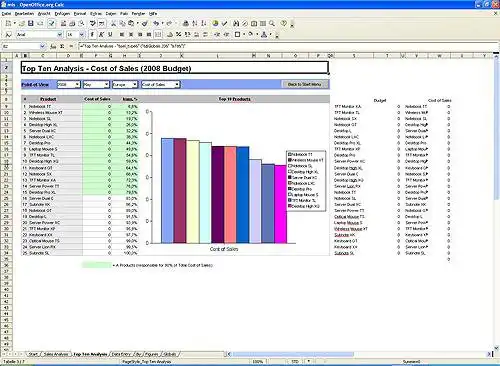Open the font size dropdown
Image resolution: width=500 pixels, height=366 pixels.
click(x=82, y=34)
